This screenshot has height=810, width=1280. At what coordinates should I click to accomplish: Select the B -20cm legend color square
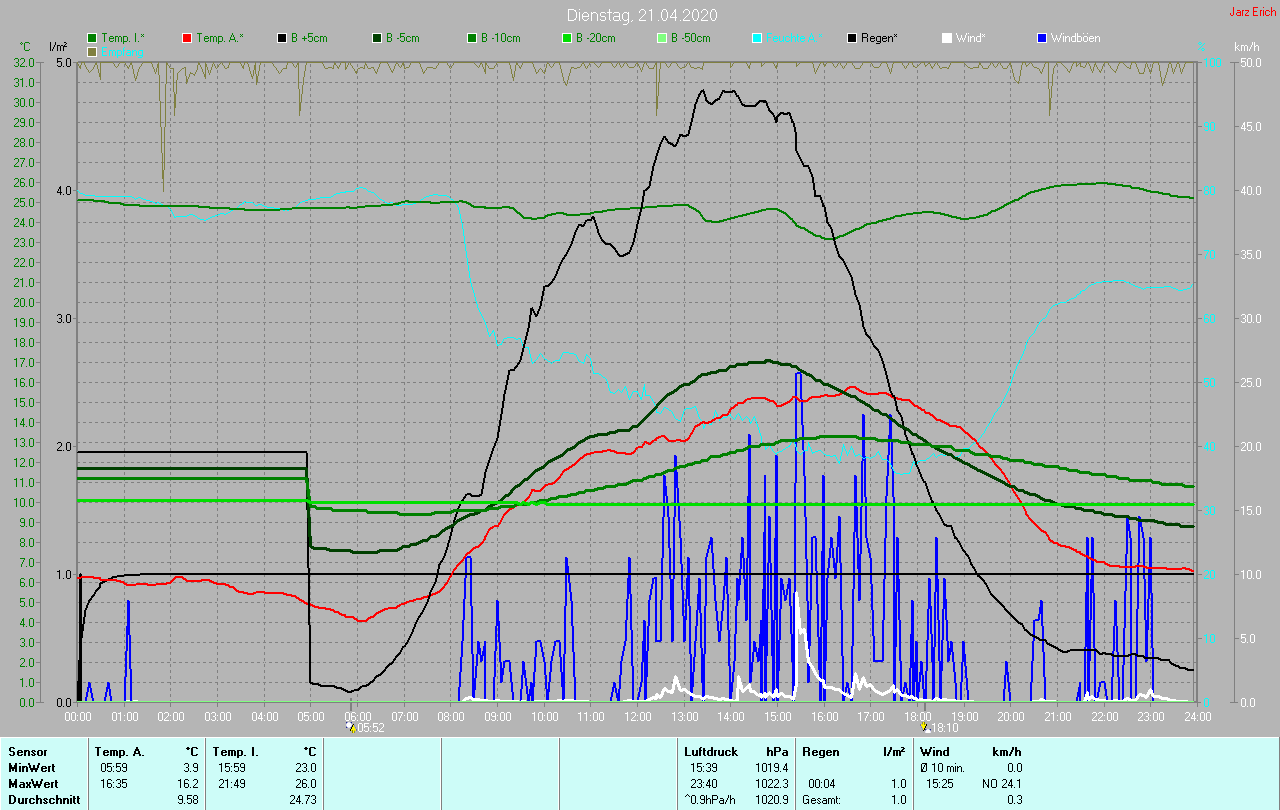(567, 38)
